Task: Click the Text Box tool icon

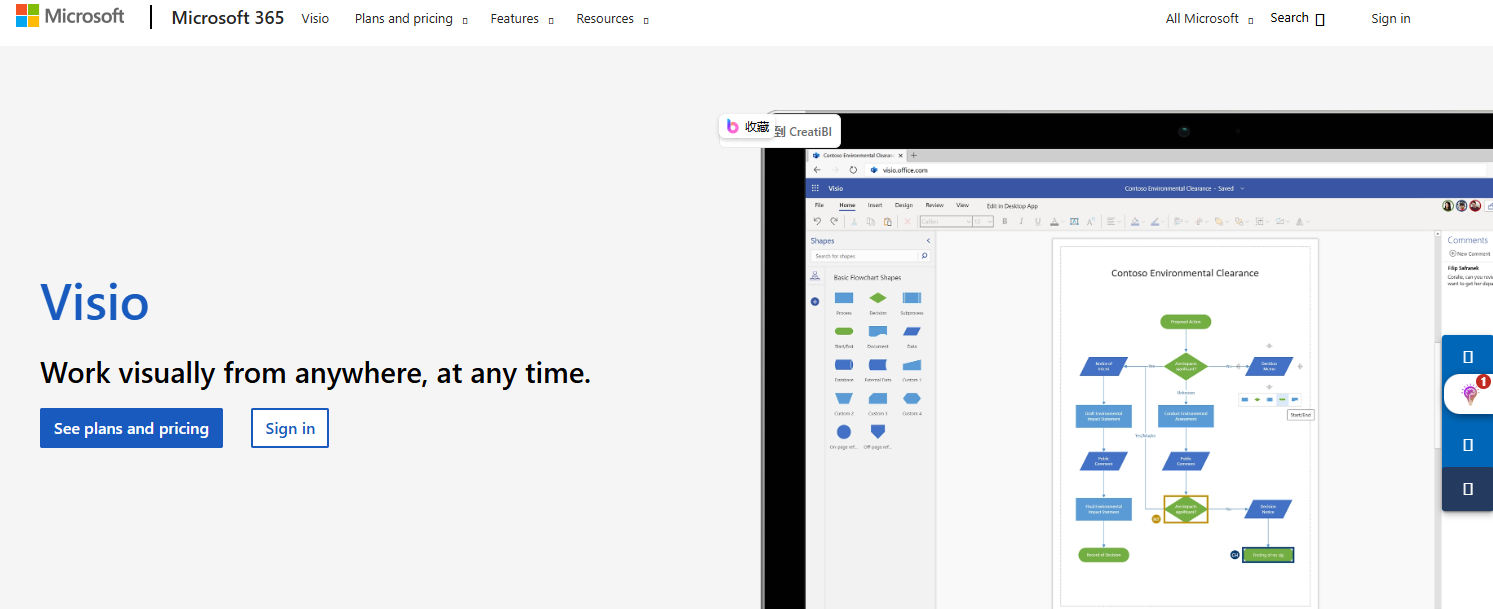Action: pyautogui.click(x=1074, y=222)
